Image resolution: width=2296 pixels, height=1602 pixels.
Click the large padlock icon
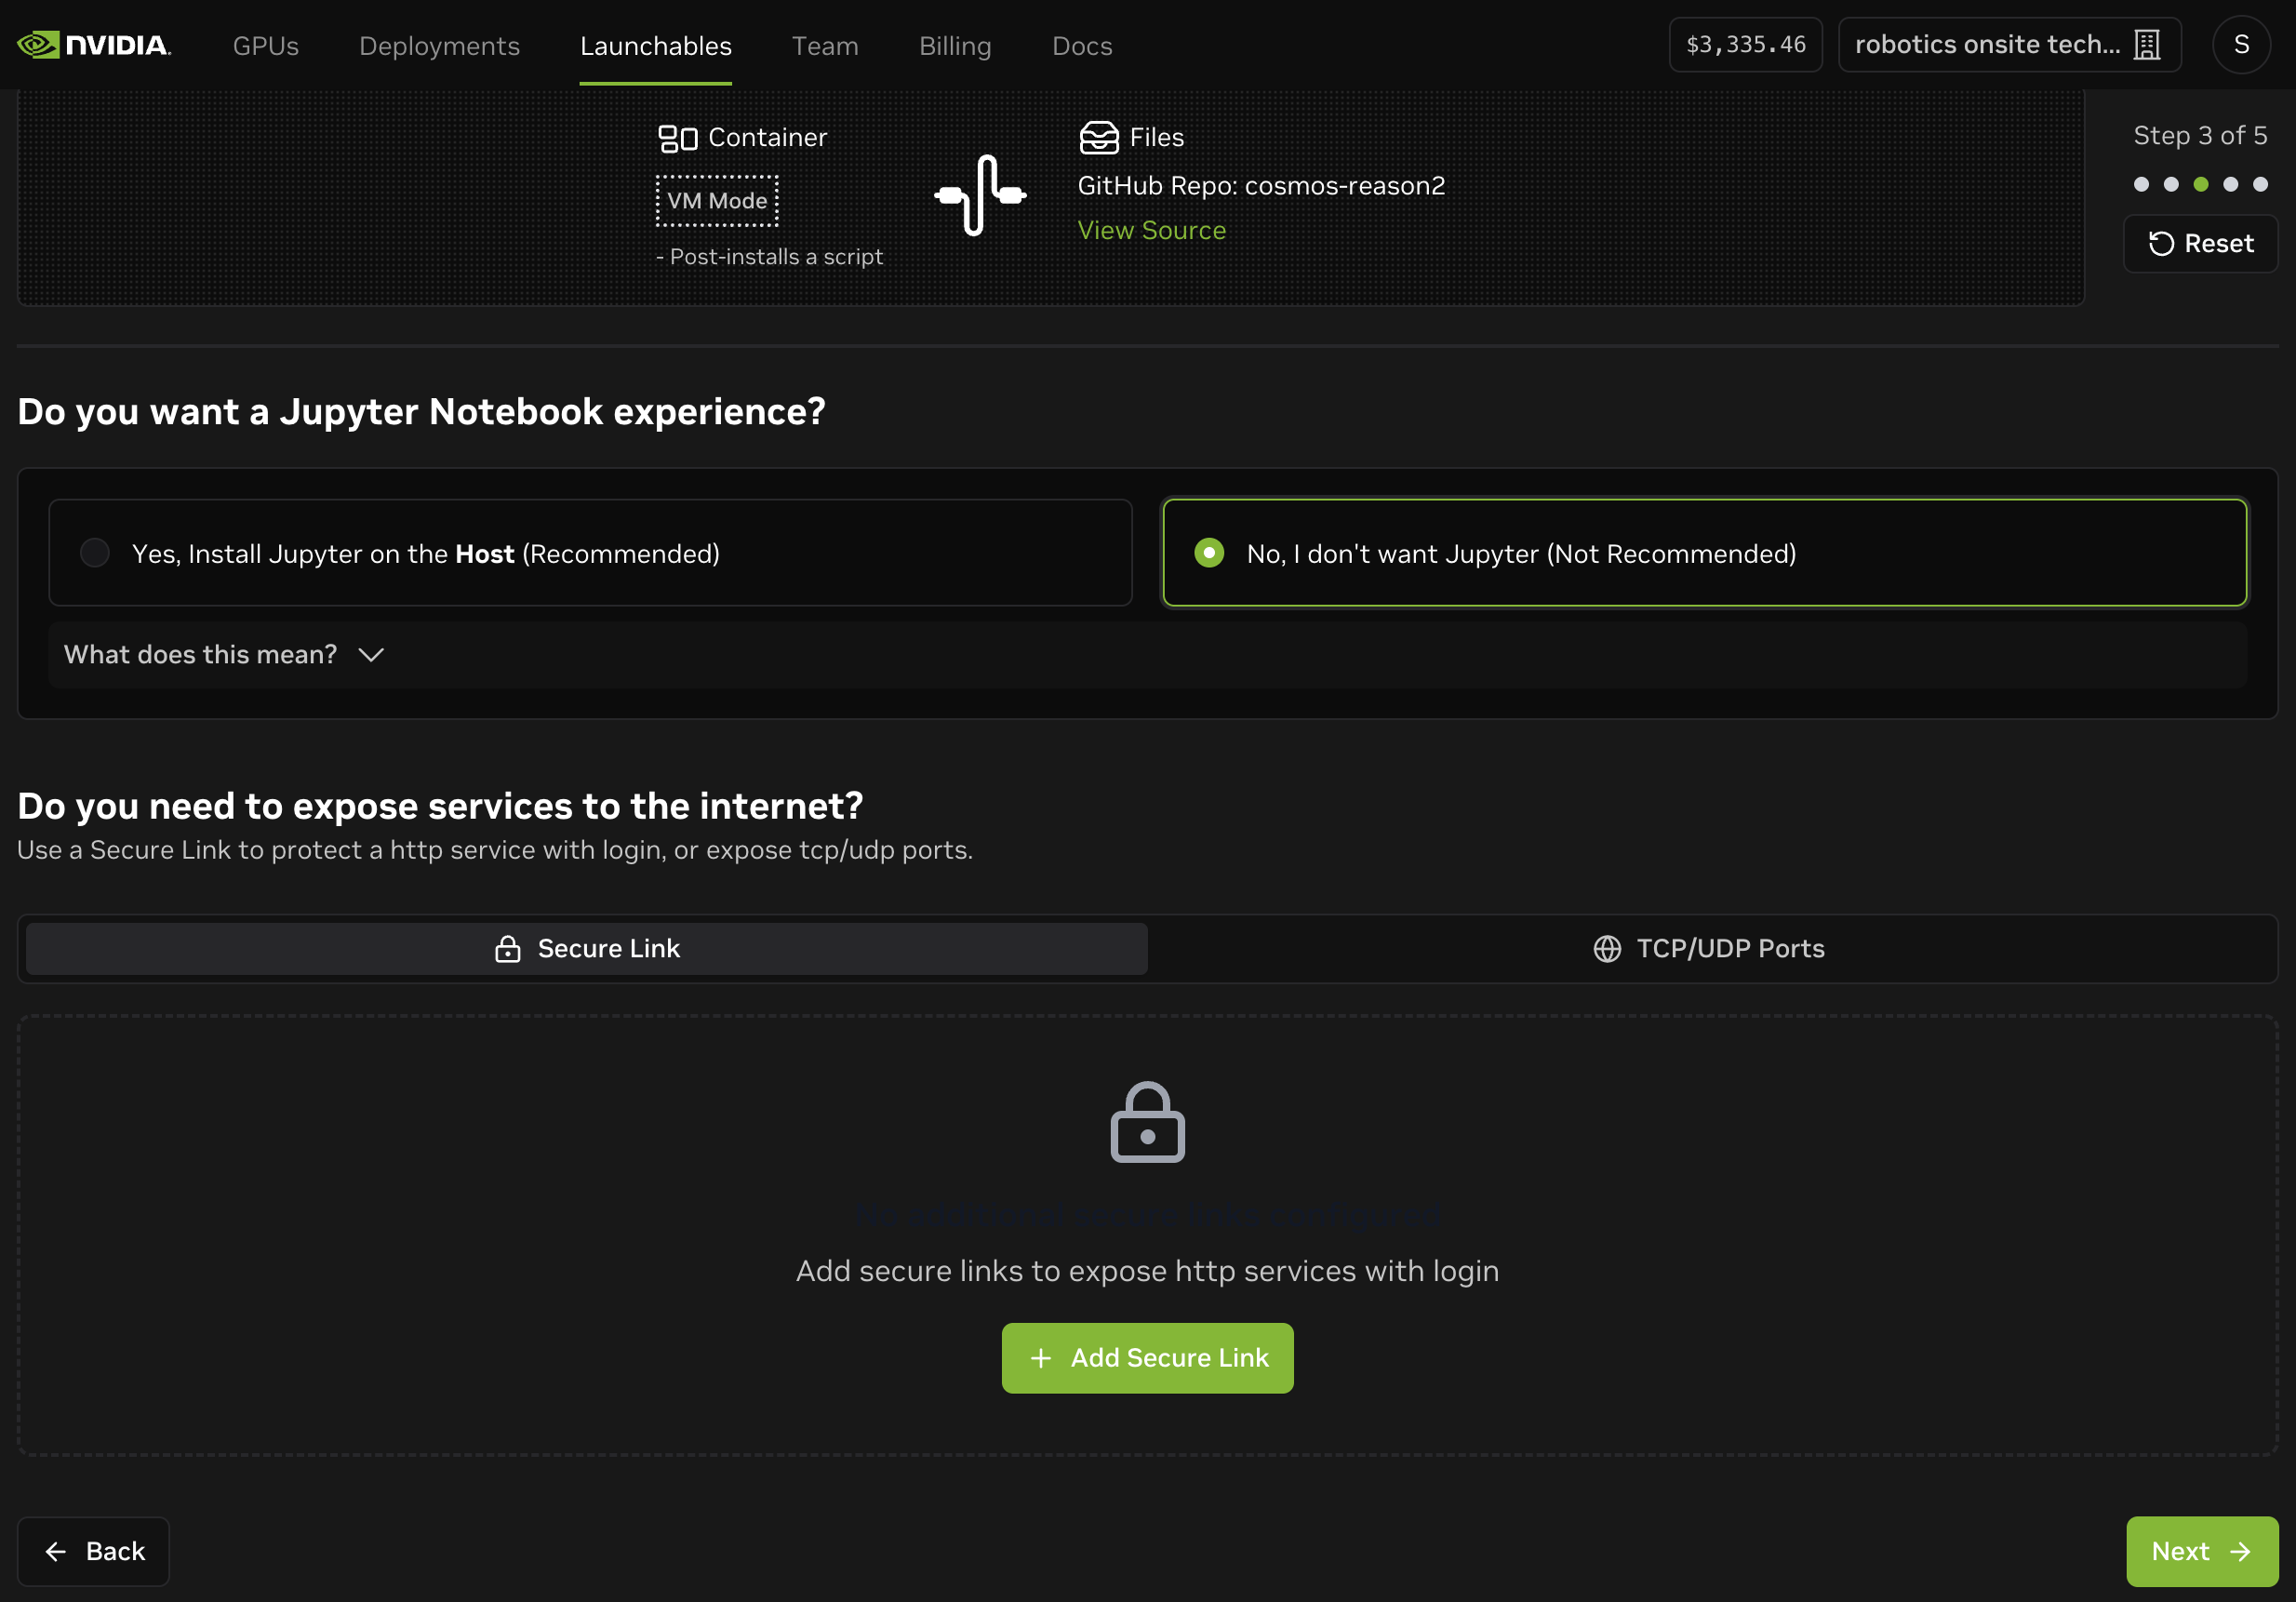[x=1147, y=1122]
